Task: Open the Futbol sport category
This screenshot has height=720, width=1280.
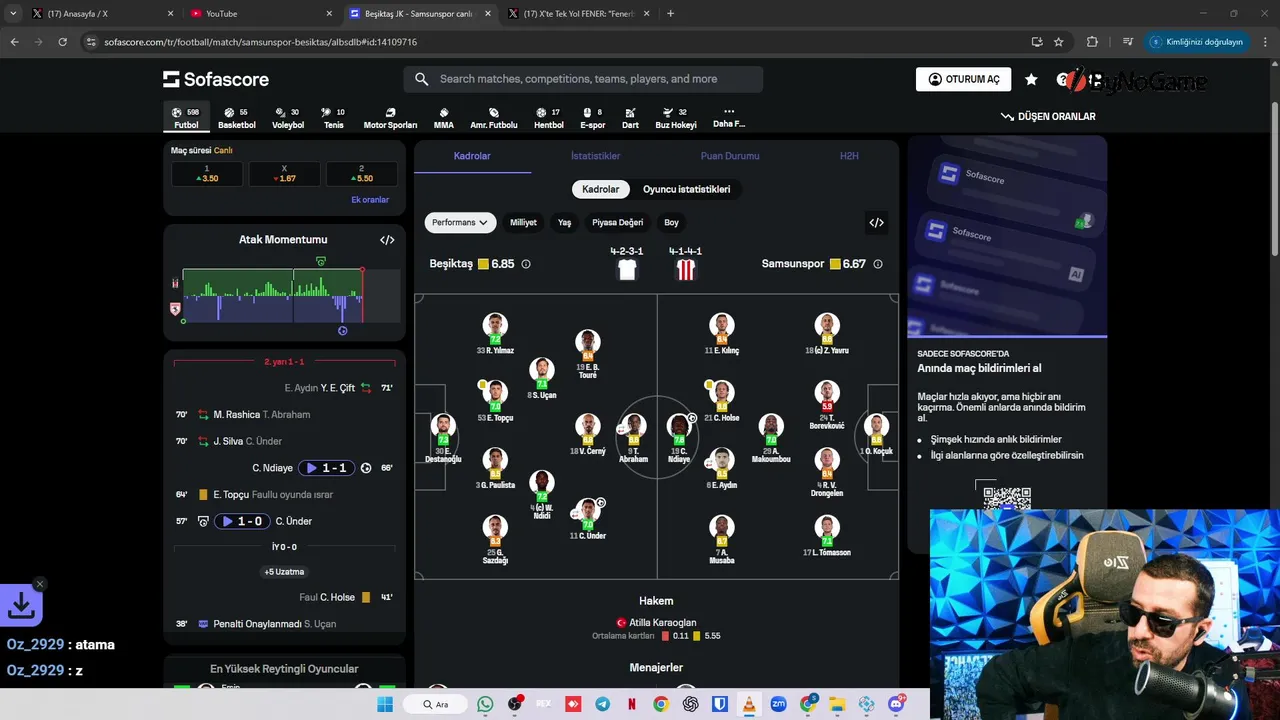Action: click(186, 118)
